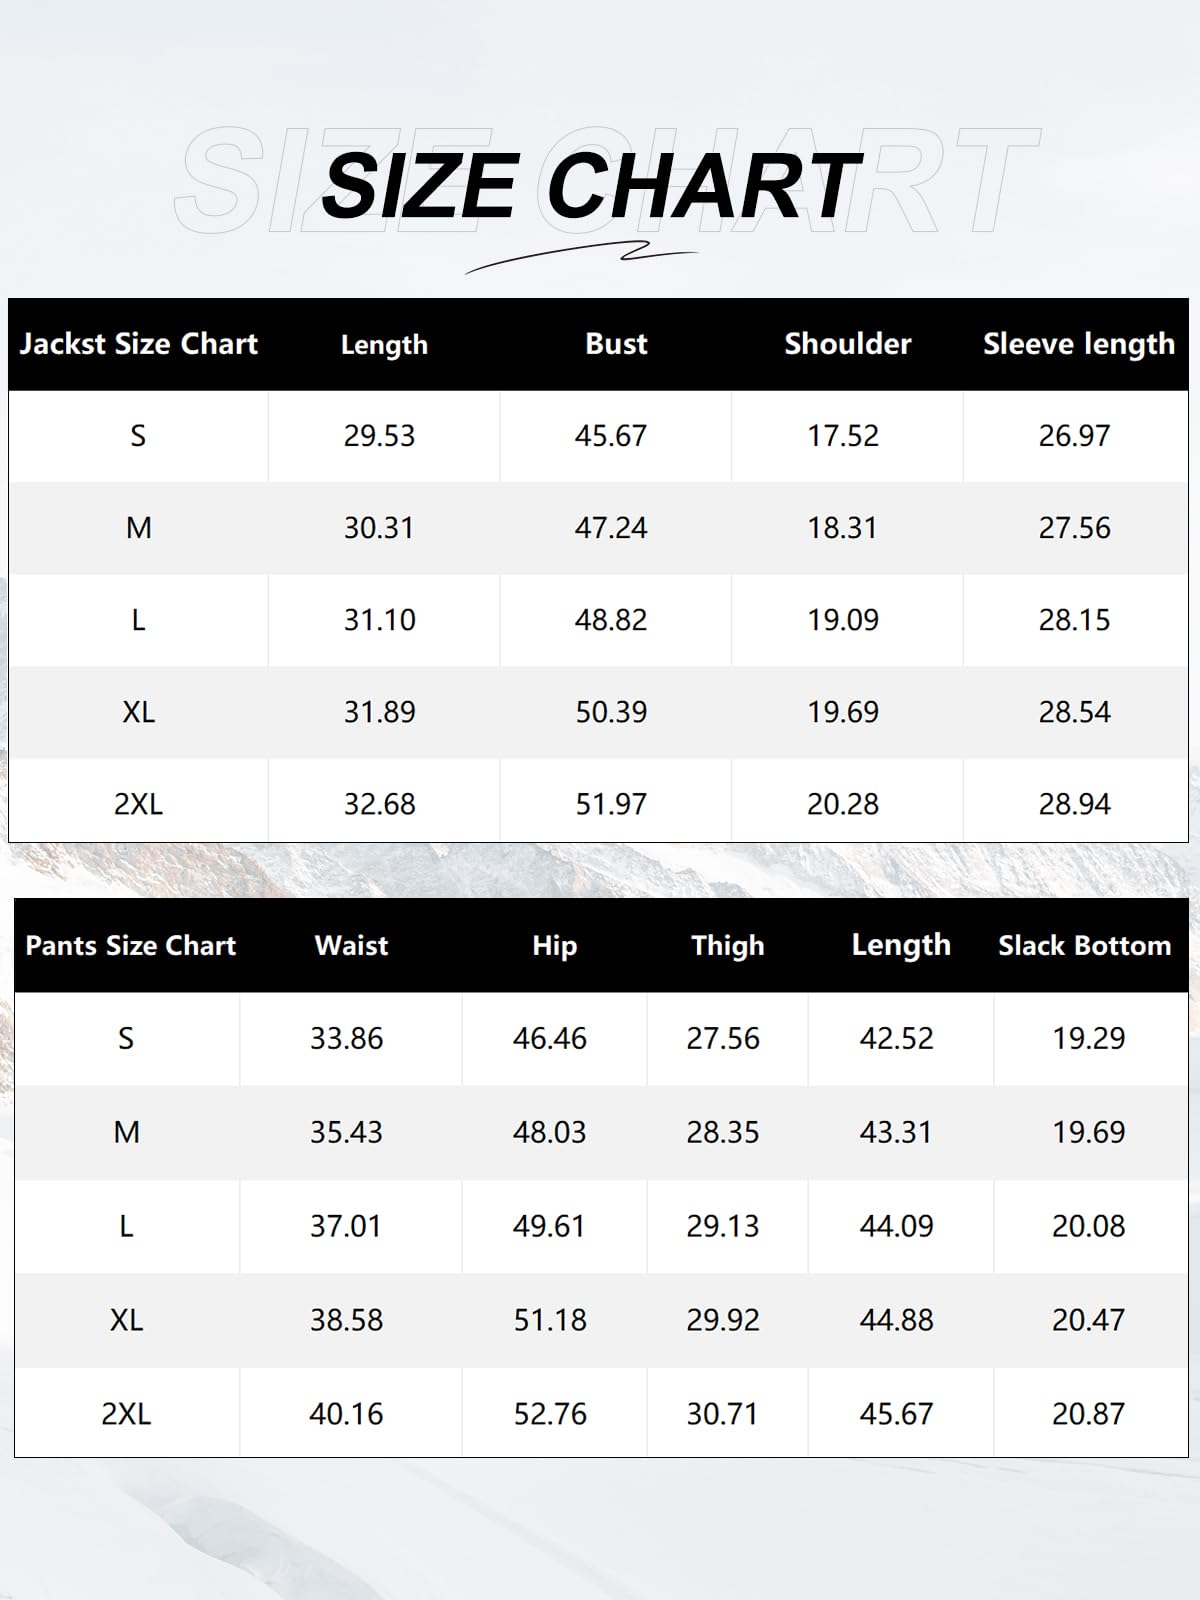The width and height of the screenshot is (1200, 1600).
Task: Select the jacket L length value 31.10
Action: [x=379, y=620]
